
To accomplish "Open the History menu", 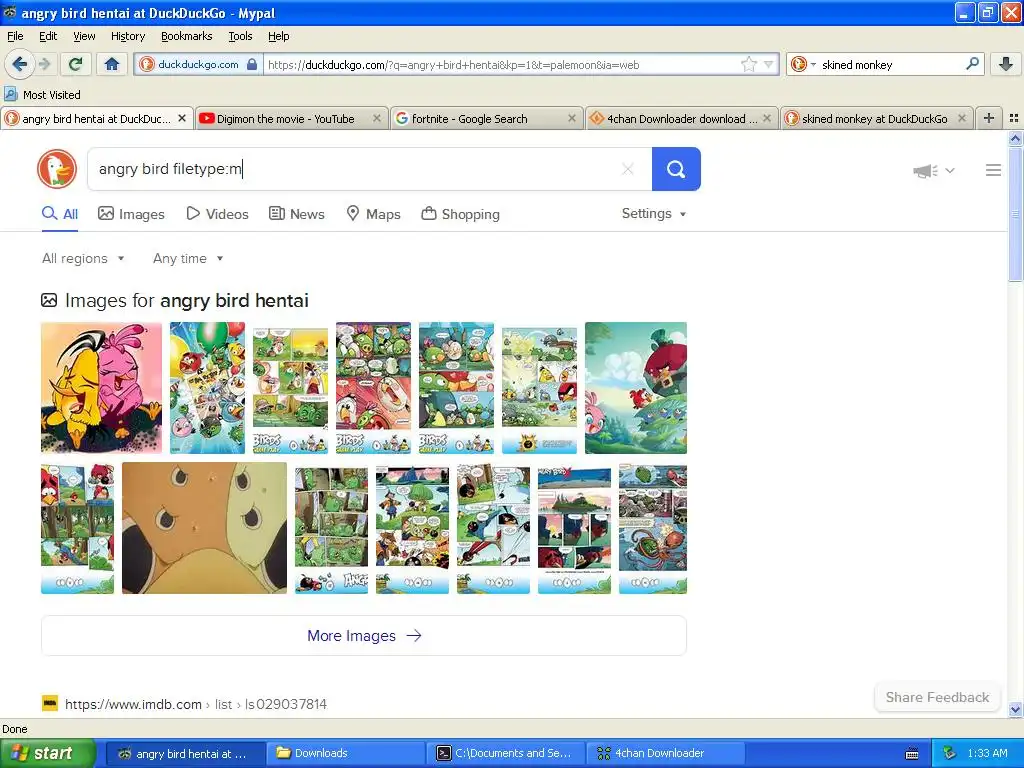I will coord(127,36).
